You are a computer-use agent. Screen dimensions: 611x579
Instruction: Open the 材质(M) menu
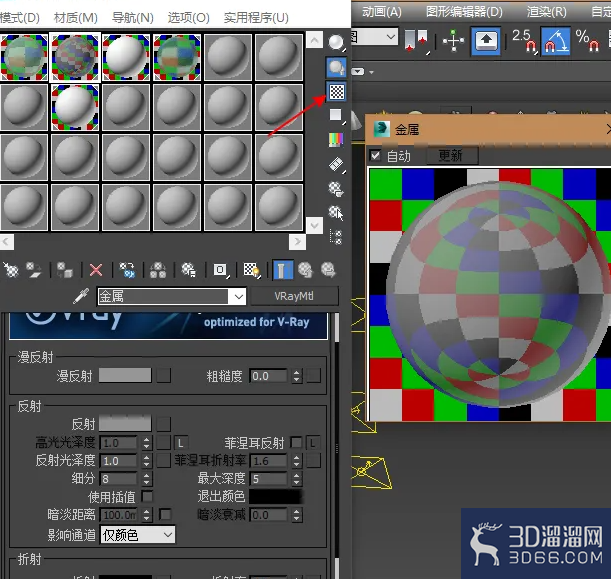(76, 18)
